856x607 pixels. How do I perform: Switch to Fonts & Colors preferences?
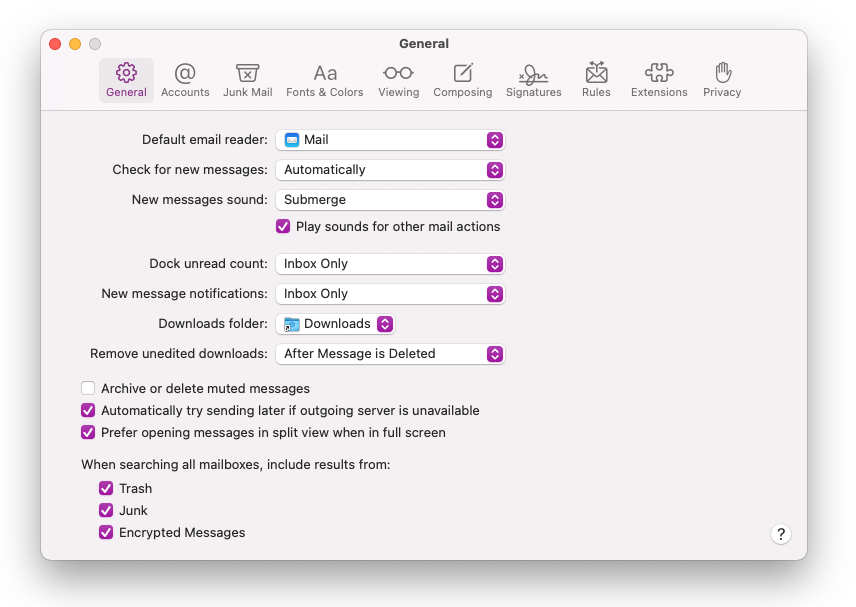pos(324,80)
